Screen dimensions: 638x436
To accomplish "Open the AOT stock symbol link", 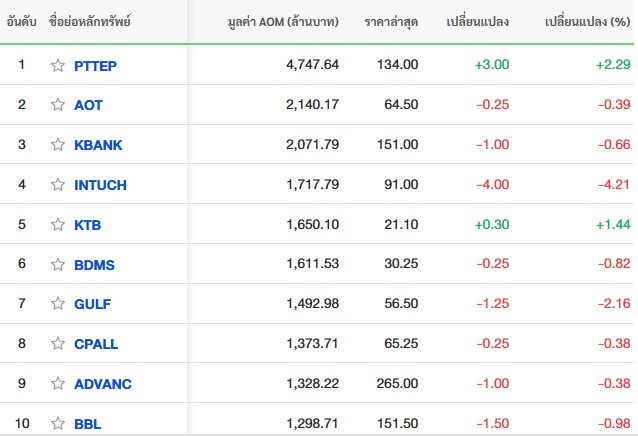I will (88, 105).
